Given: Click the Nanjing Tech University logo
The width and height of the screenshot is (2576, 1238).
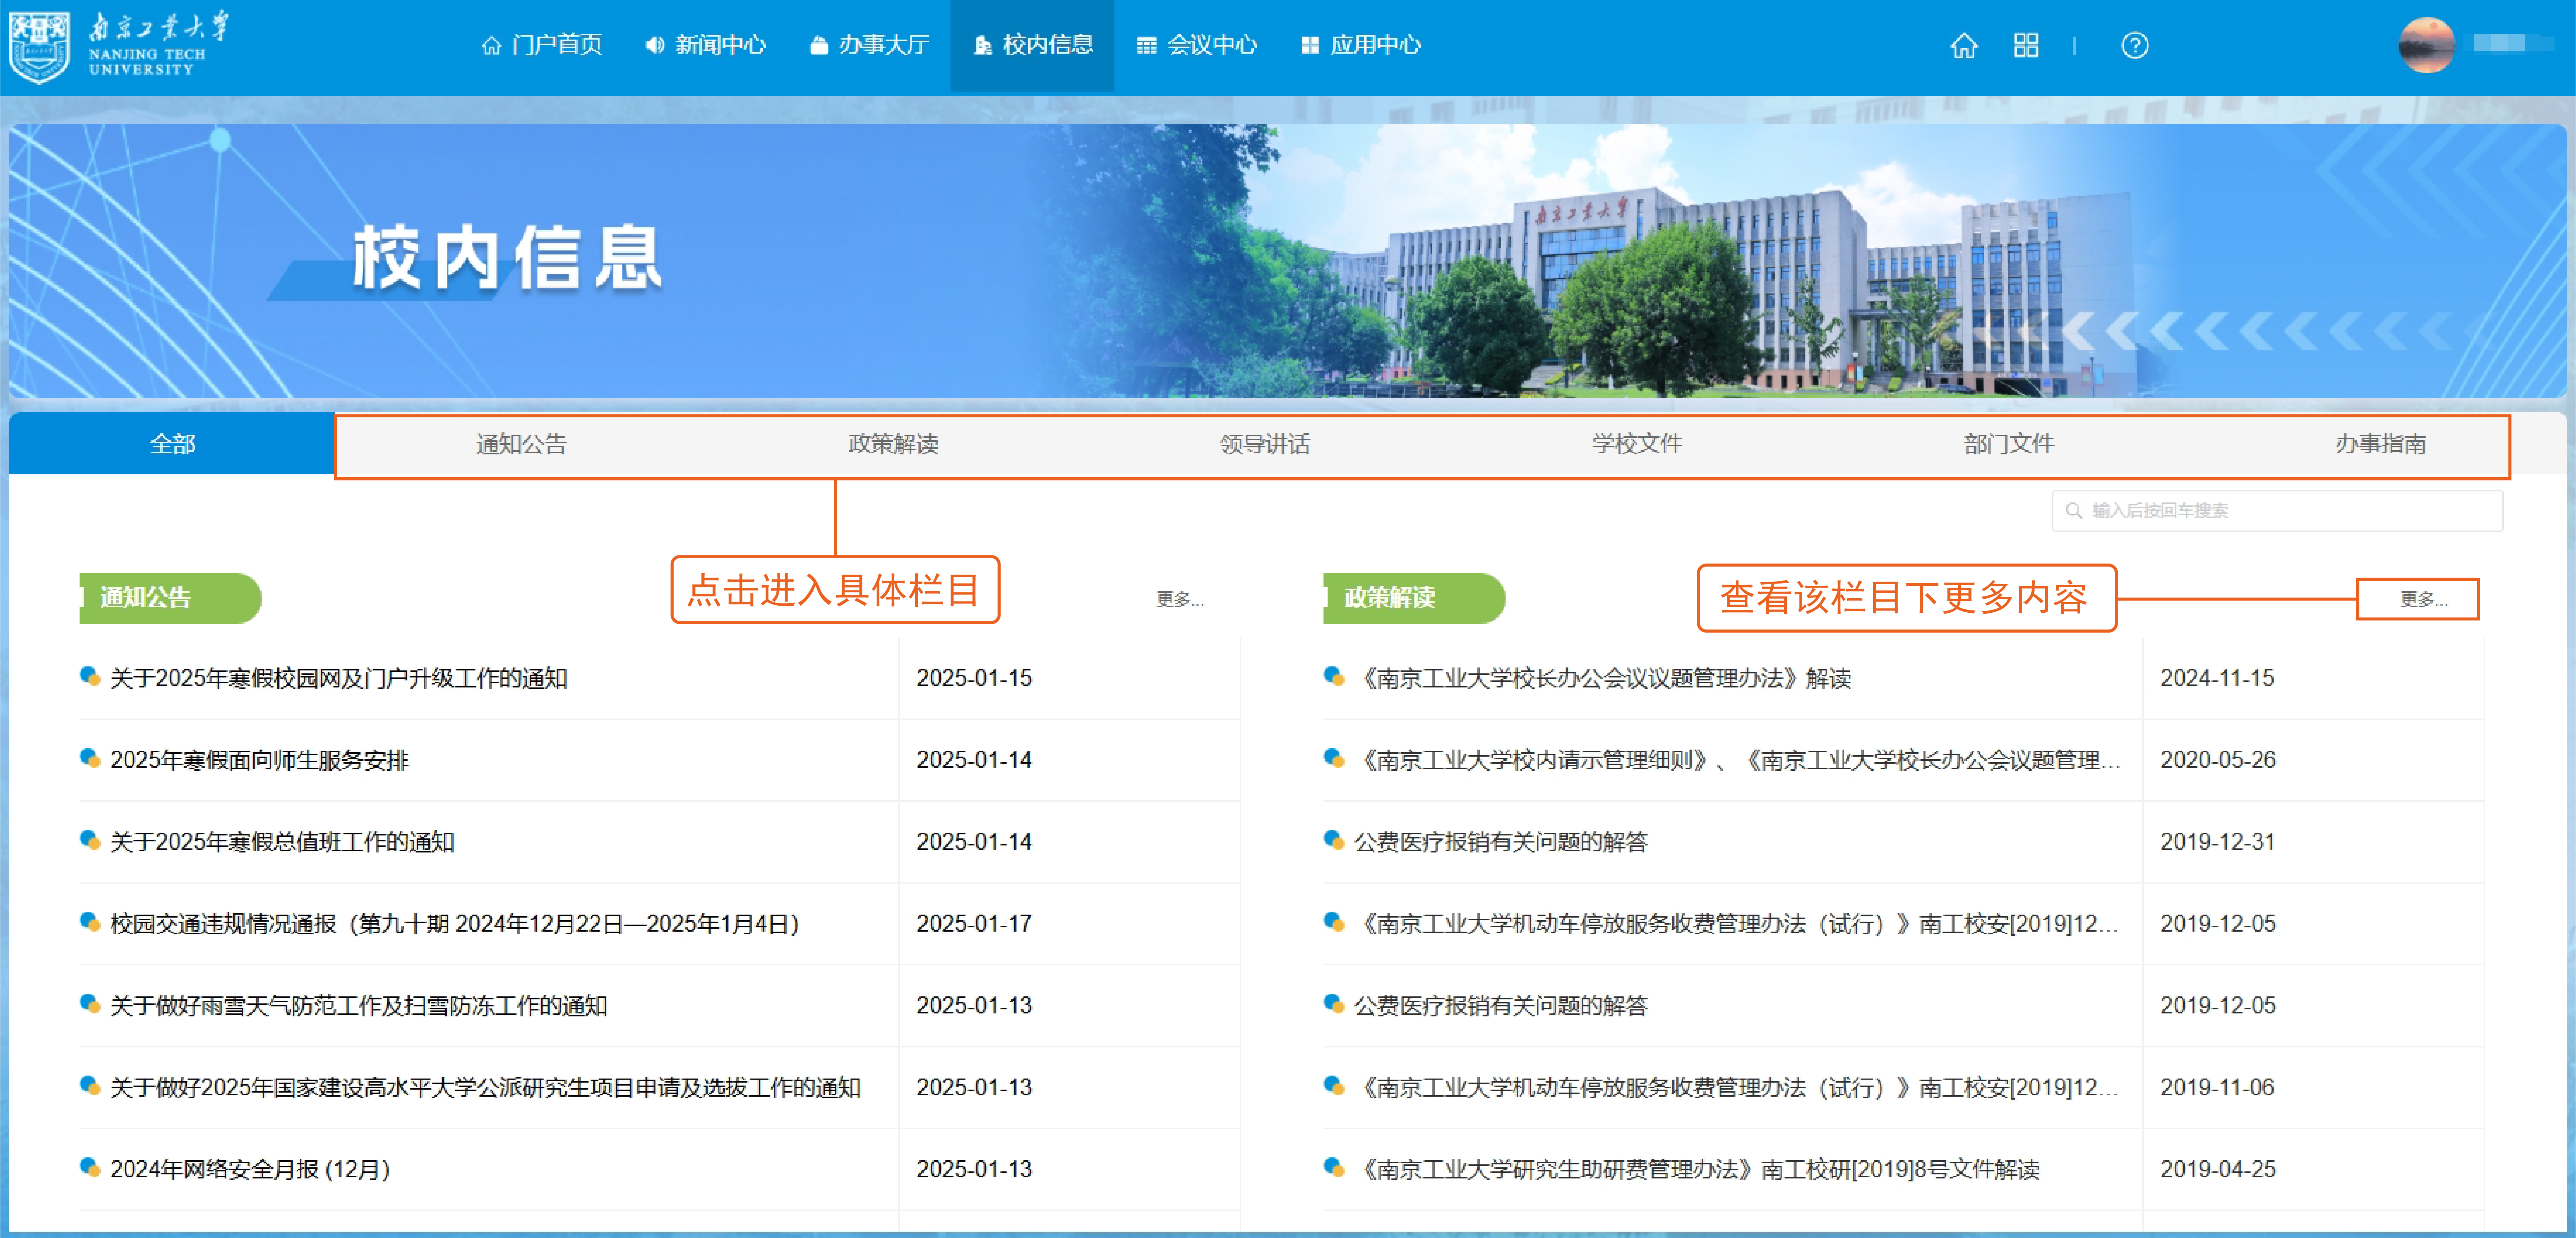Looking at the screenshot, I should 120,46.
